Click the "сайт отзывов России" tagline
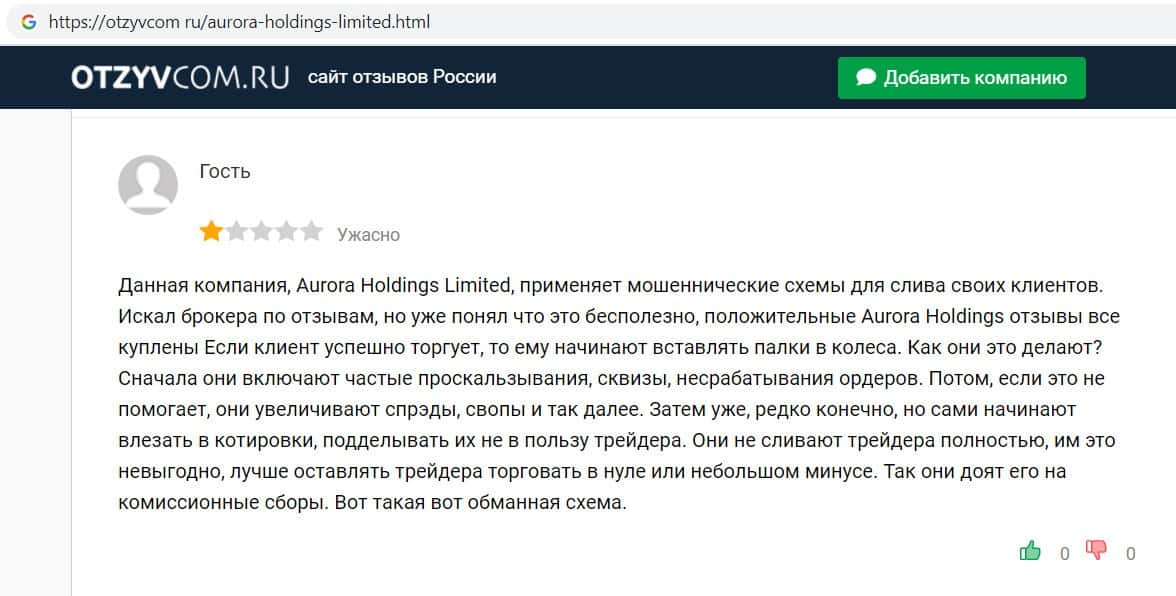 click(x=402, y=77)
